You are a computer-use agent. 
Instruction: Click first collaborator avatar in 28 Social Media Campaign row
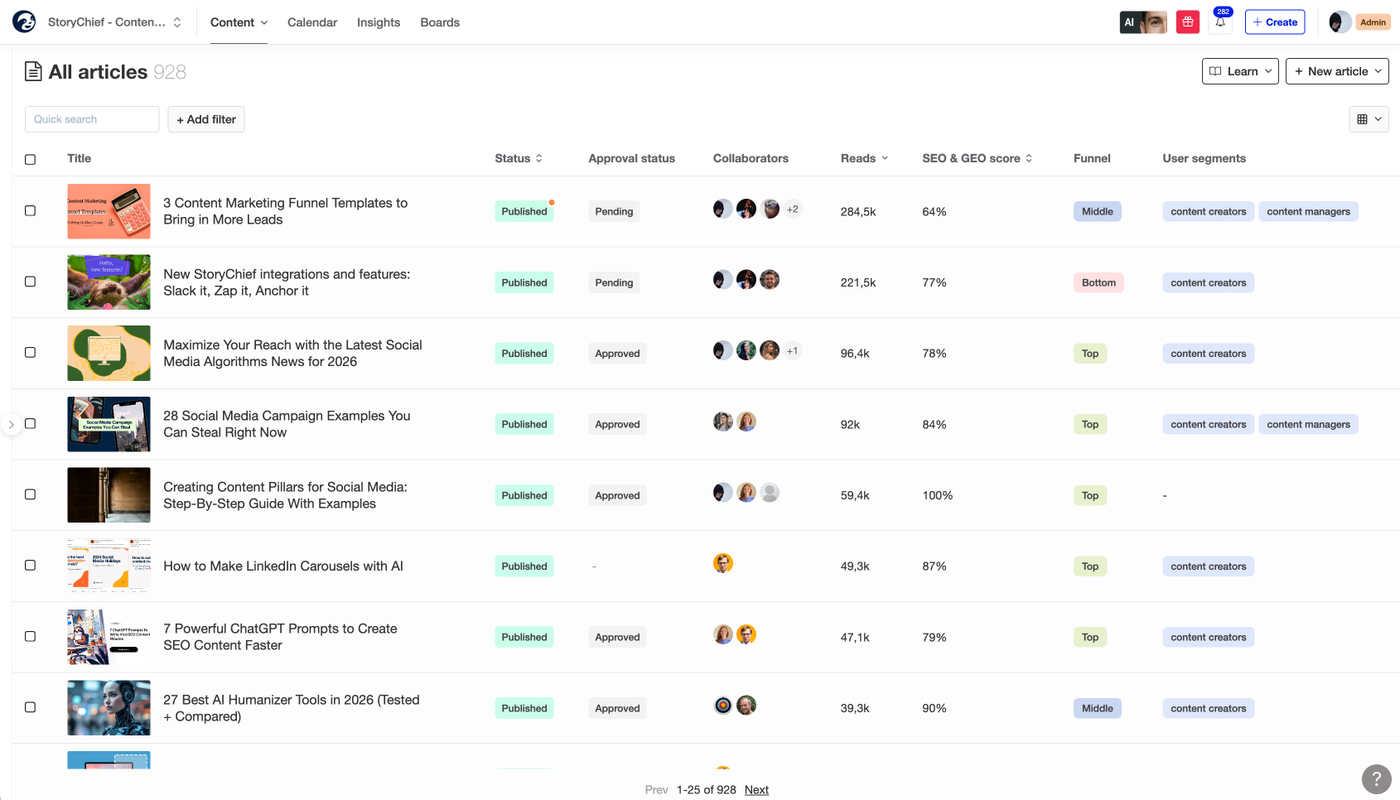coord(723,422)
